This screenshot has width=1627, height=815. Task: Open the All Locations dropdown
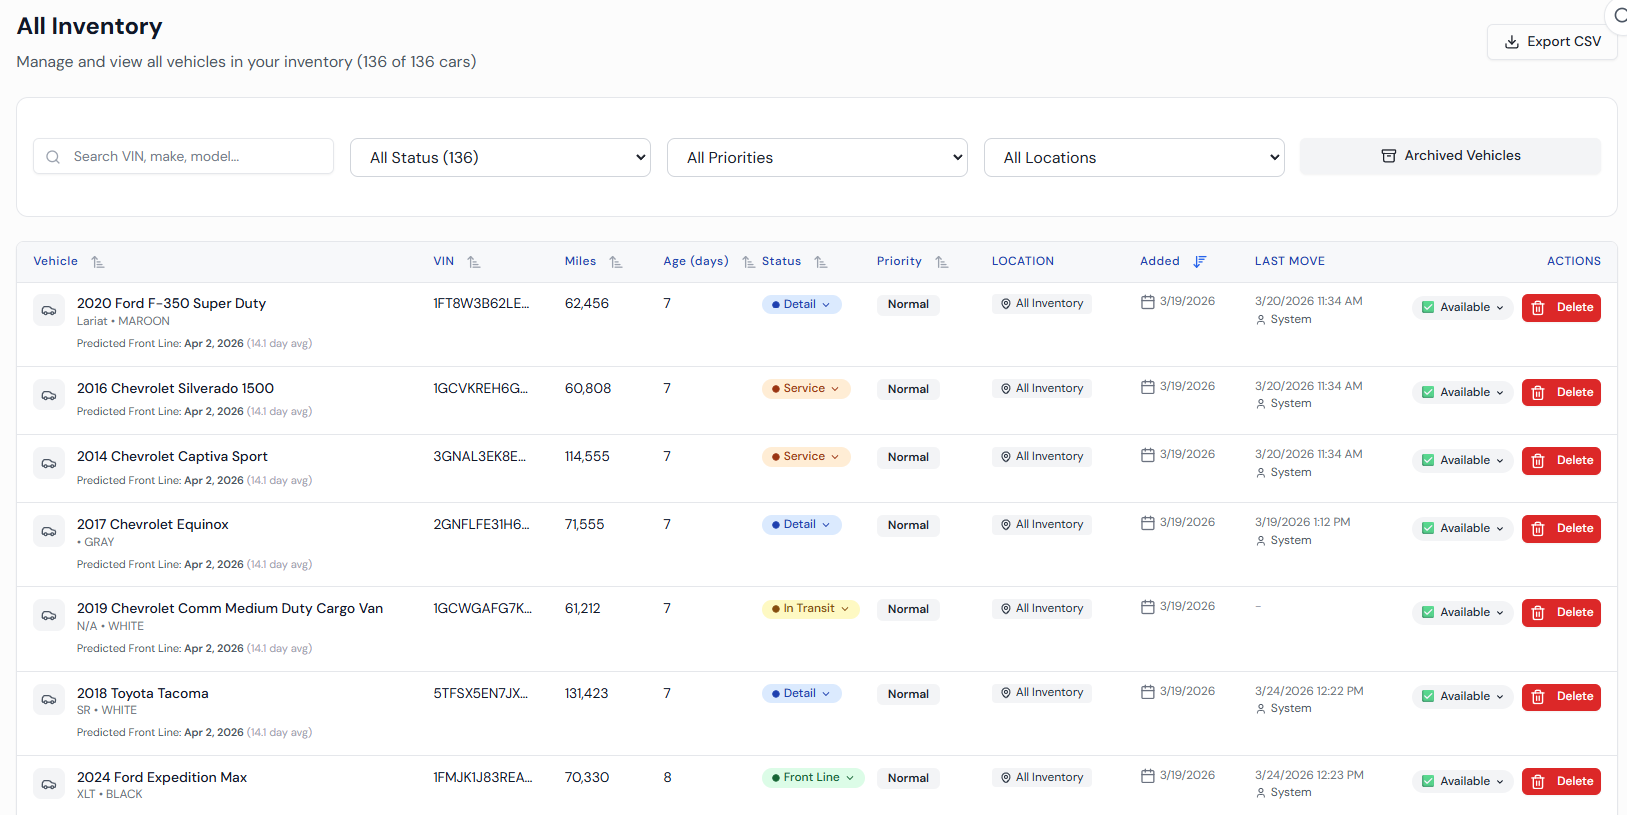click(x=1134, y=158)
